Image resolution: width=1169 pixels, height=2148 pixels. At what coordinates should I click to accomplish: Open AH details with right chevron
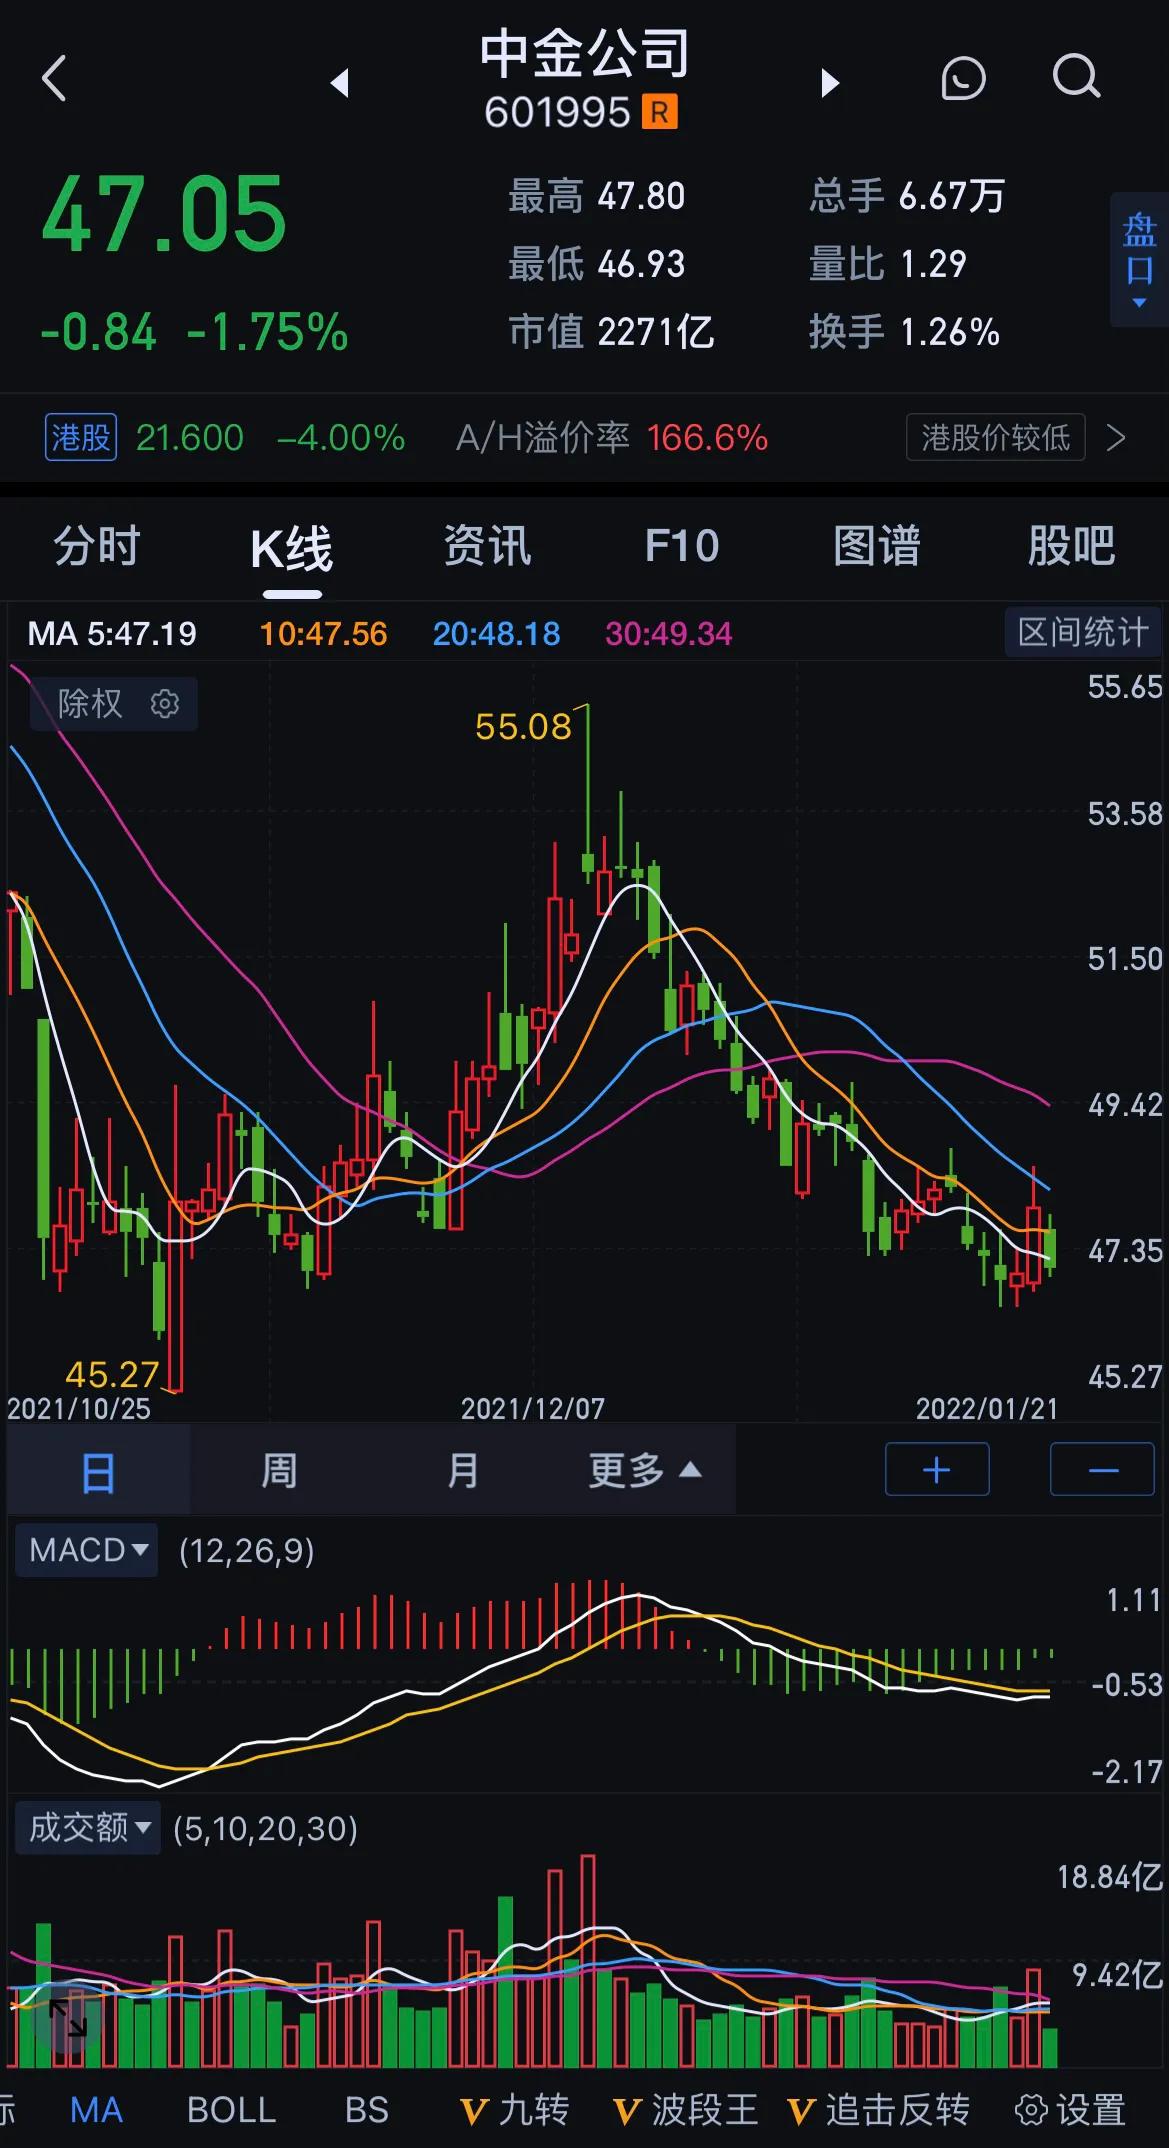(x=1116, y=437)
